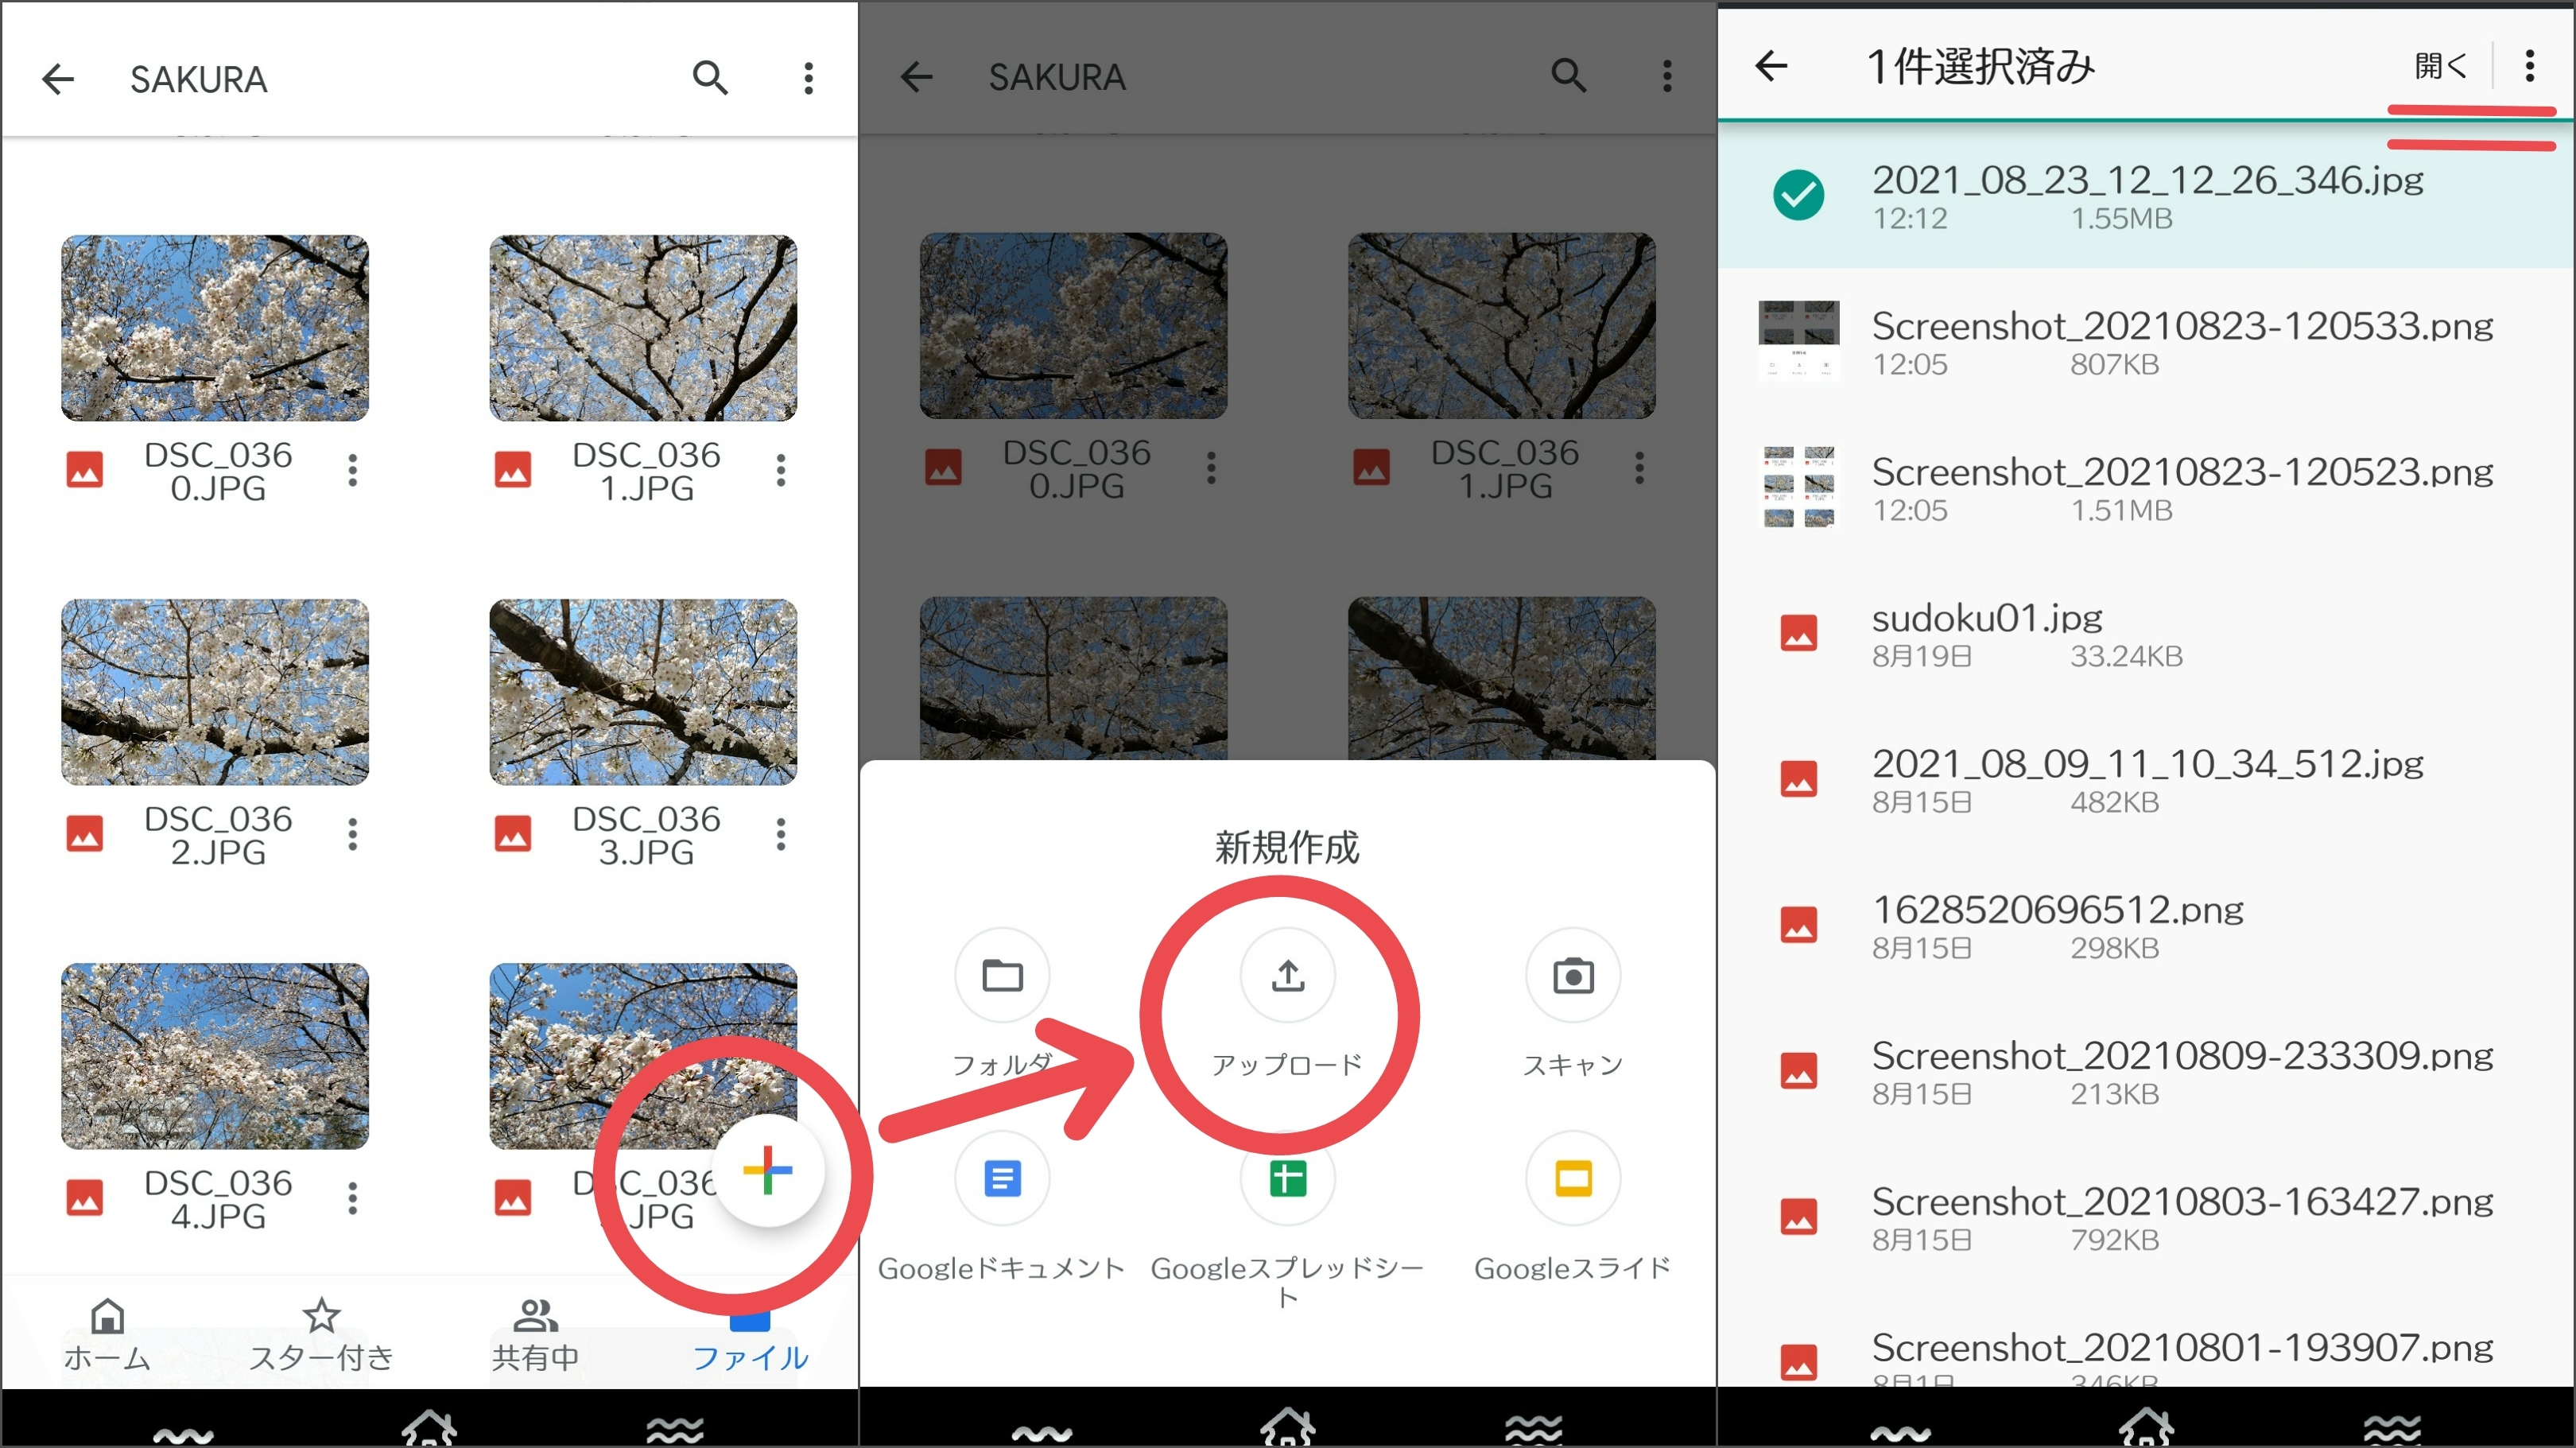2576x1448 pixels.
Task: Switch to the 共有中 tab
Action: [x=535, y=1335]
